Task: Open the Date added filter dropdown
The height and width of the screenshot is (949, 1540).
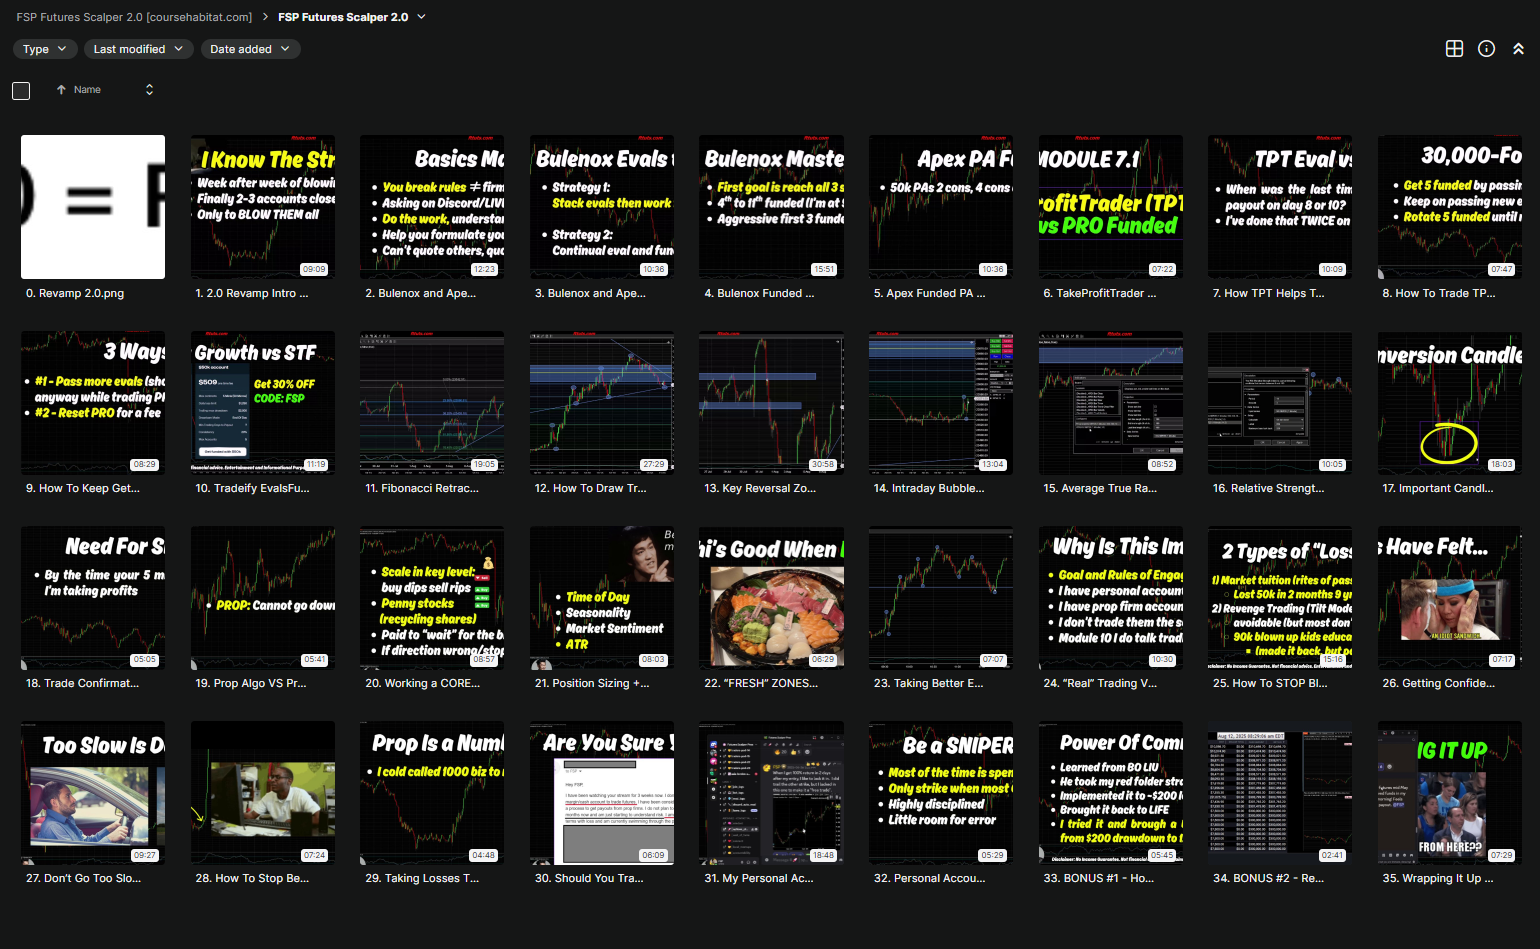Action: point(250,49)
